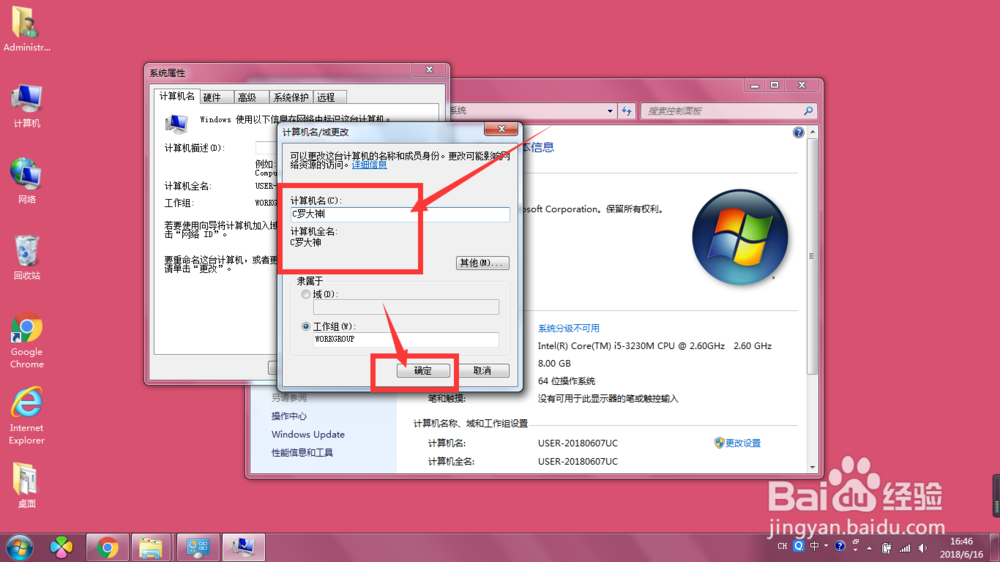1000x562 pixels.
Task: Click help icon in System control panel
Action: 798,132
